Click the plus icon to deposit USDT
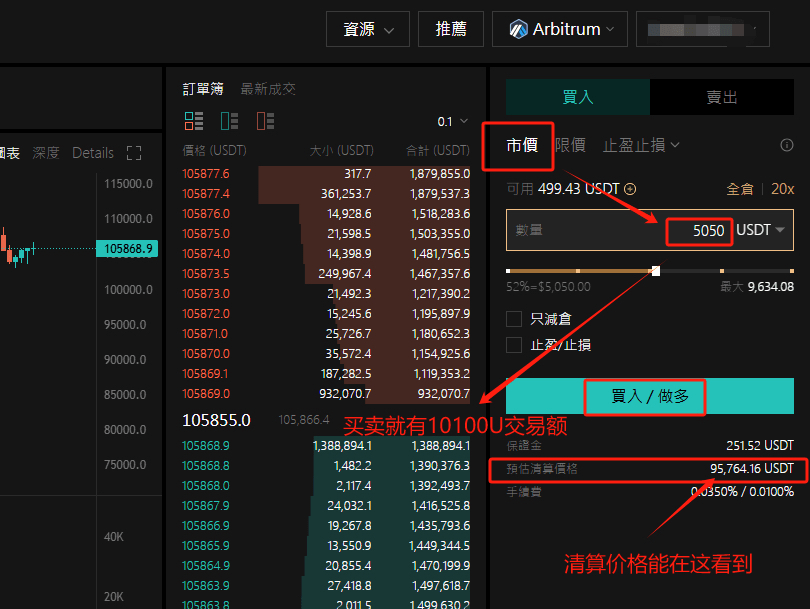Image resolution: width=810 pixels, height=609 pixels. click(x=630, y=189)
